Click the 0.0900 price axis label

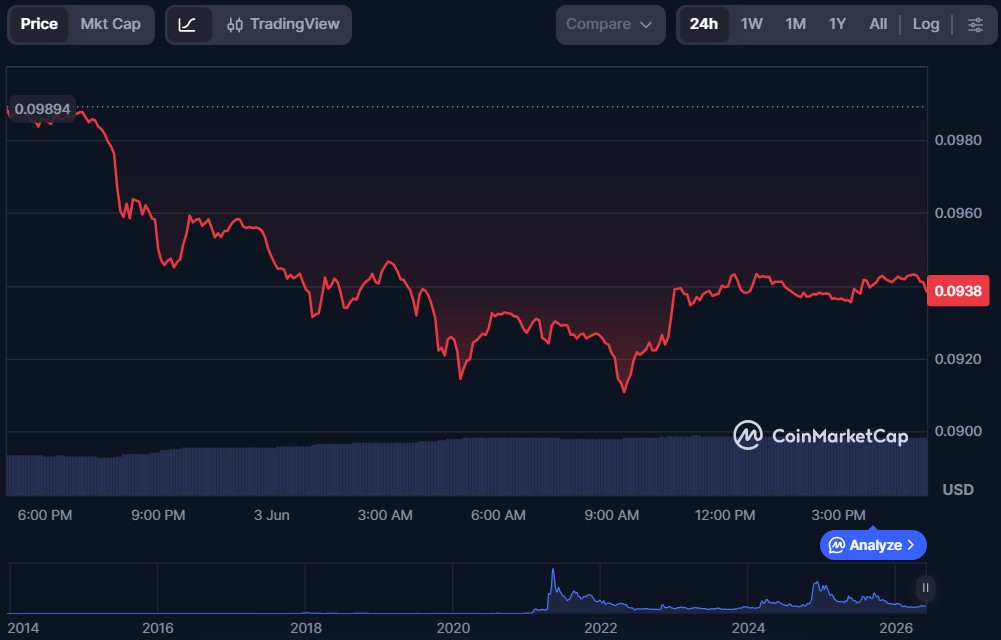click(958, 431)
